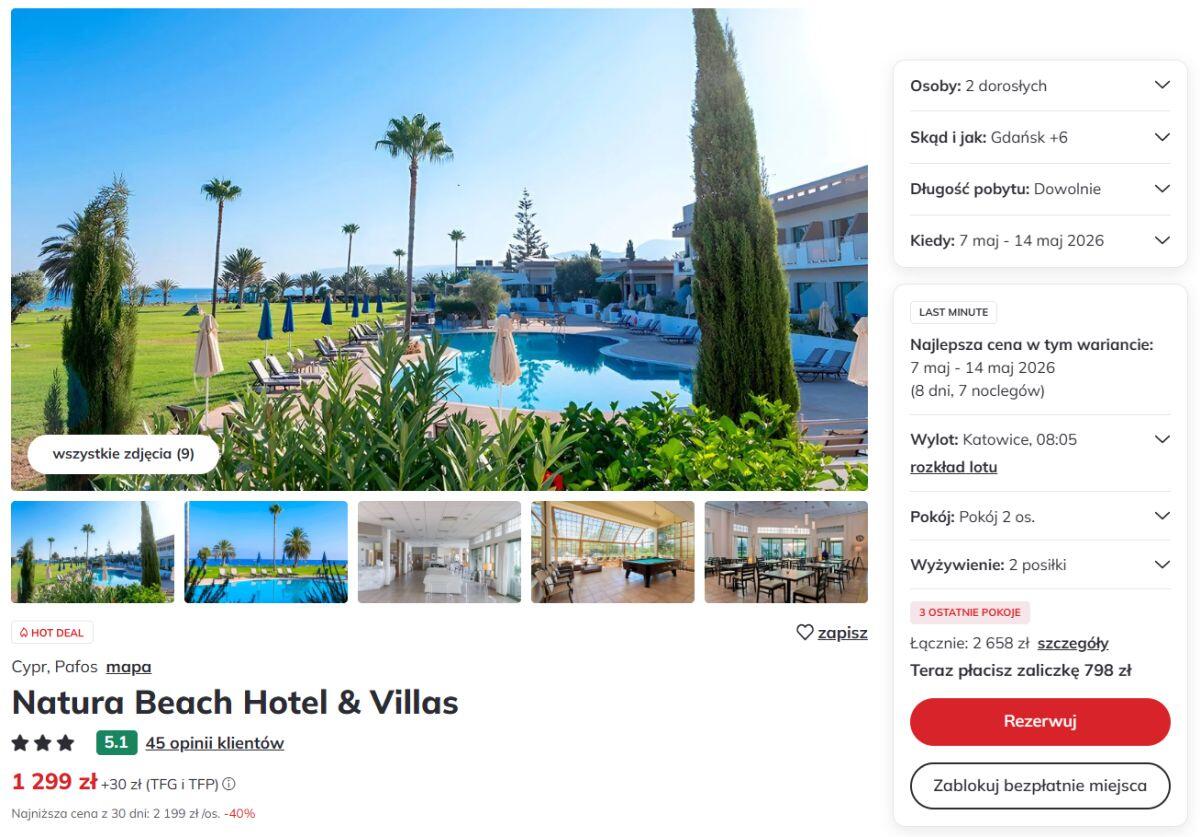Open the rozkład lotu flight schedule link

tap(953, 467)
